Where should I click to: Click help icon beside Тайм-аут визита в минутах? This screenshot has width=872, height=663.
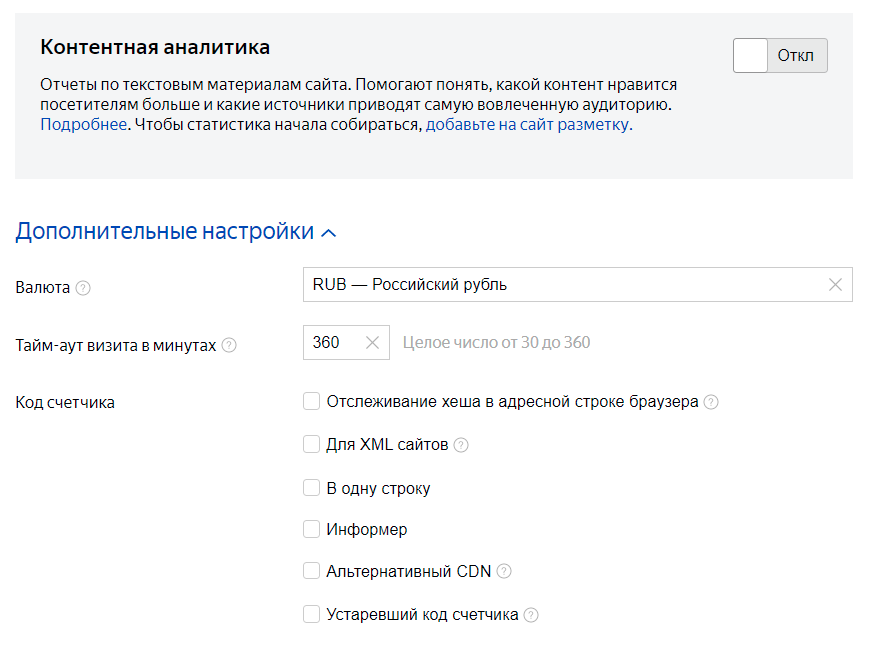(x=229, y=345)
